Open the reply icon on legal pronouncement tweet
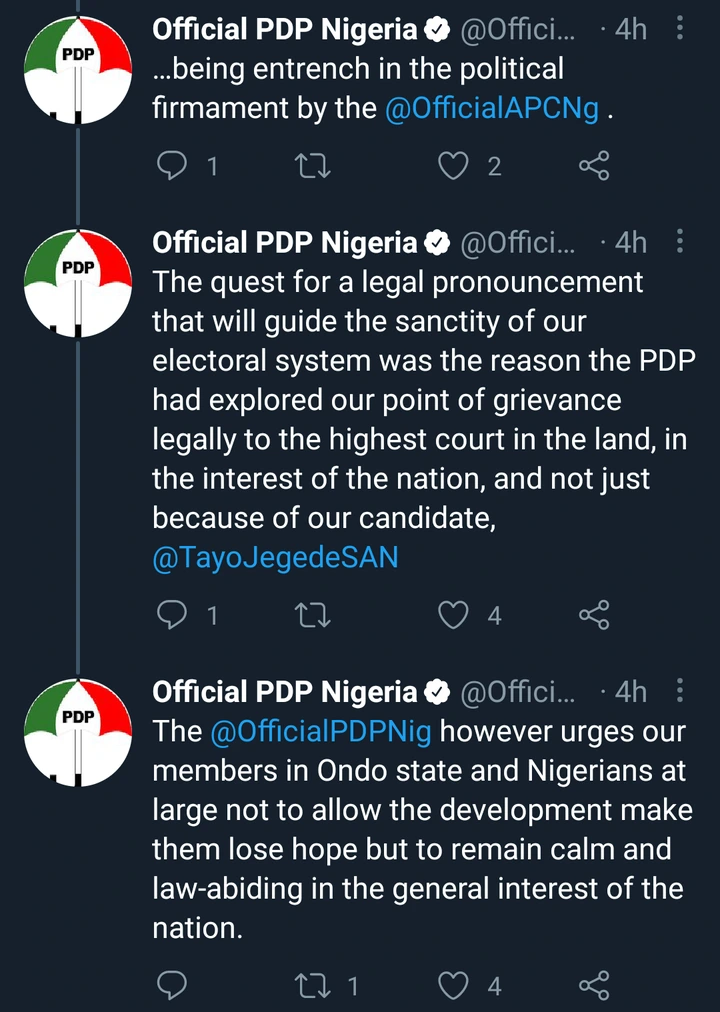 [174, 615]
